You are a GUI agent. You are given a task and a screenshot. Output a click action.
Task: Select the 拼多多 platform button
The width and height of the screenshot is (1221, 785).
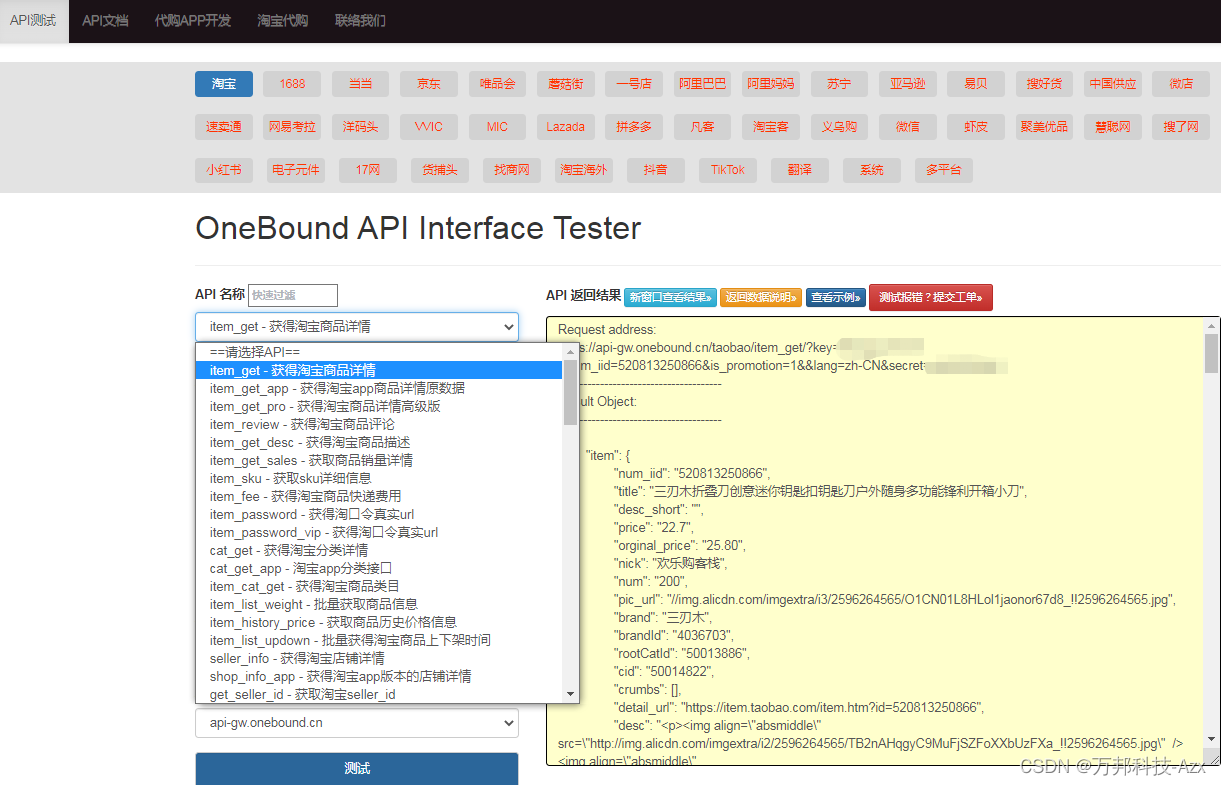click(634, 127)
